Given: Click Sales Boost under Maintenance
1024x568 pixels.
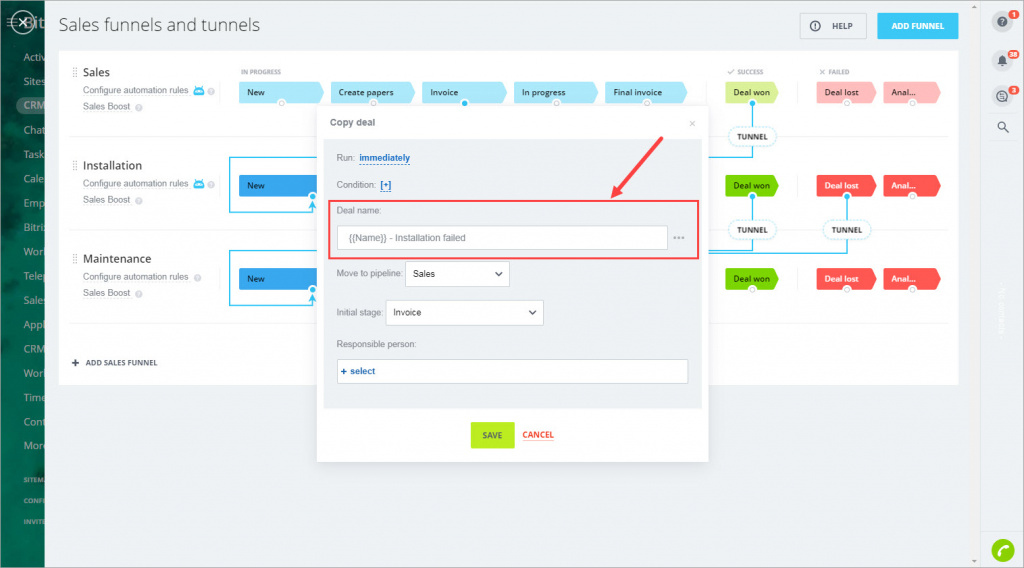Looking at the screenshot, I should [x=106, y=293].
